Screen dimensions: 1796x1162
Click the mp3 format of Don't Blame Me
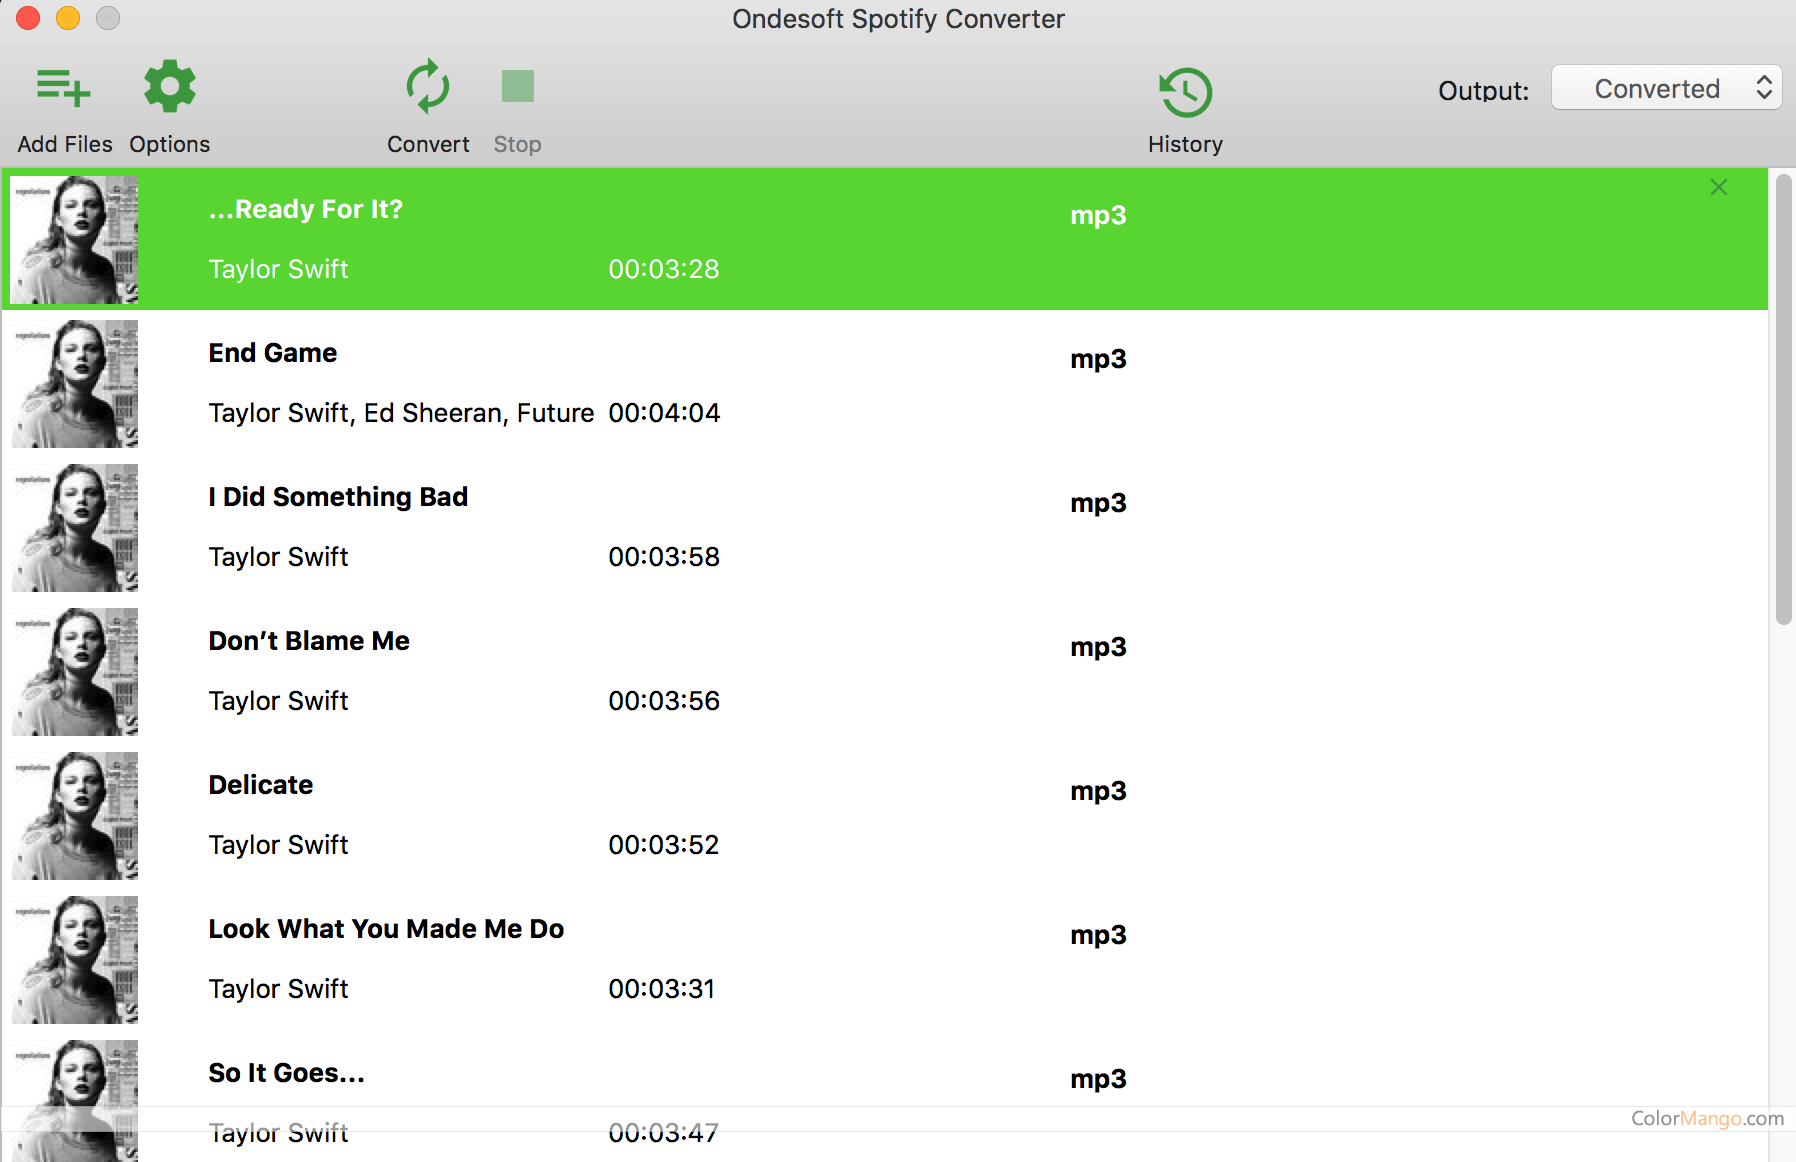[1098, 648]
